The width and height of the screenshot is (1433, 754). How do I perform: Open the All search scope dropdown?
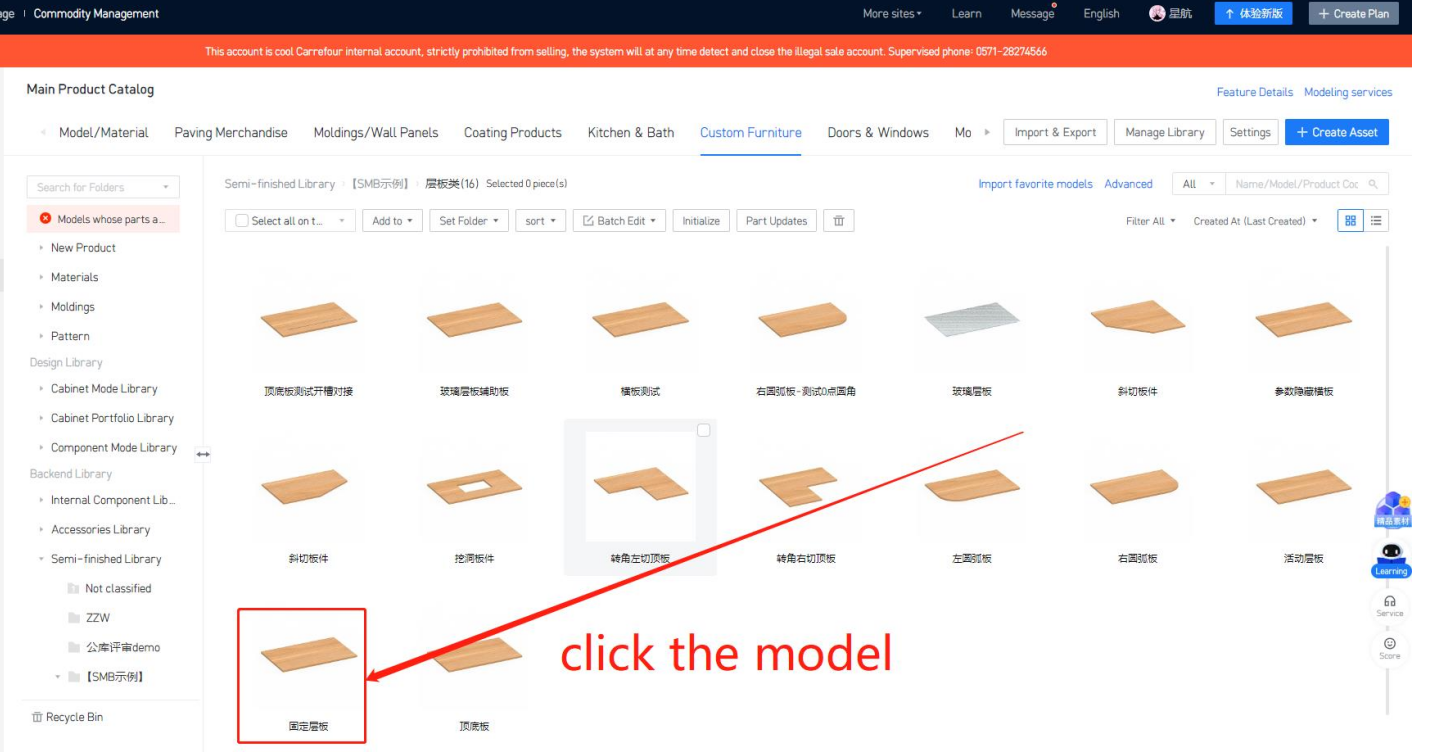click(x=1198, y=184)
